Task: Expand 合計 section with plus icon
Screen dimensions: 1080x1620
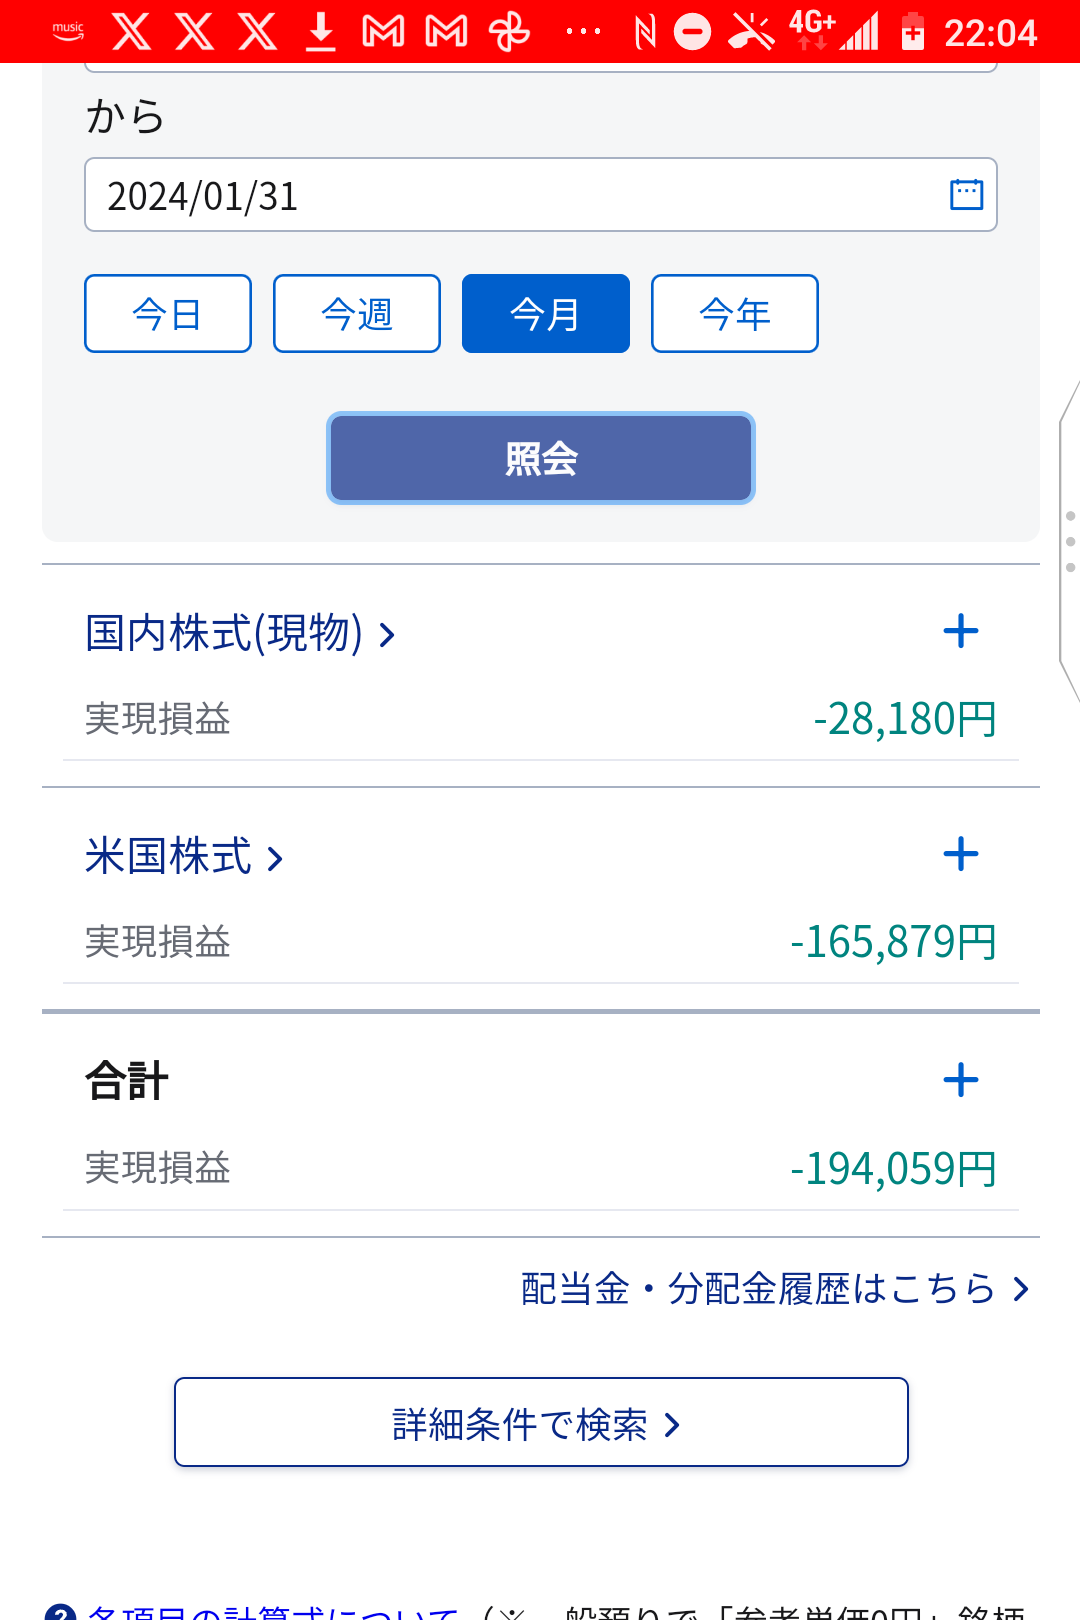Action: click(x=961, y=1080)
